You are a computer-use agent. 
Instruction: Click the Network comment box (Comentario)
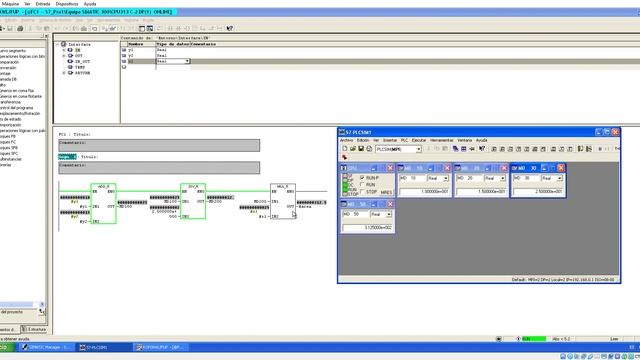[159, 168]
